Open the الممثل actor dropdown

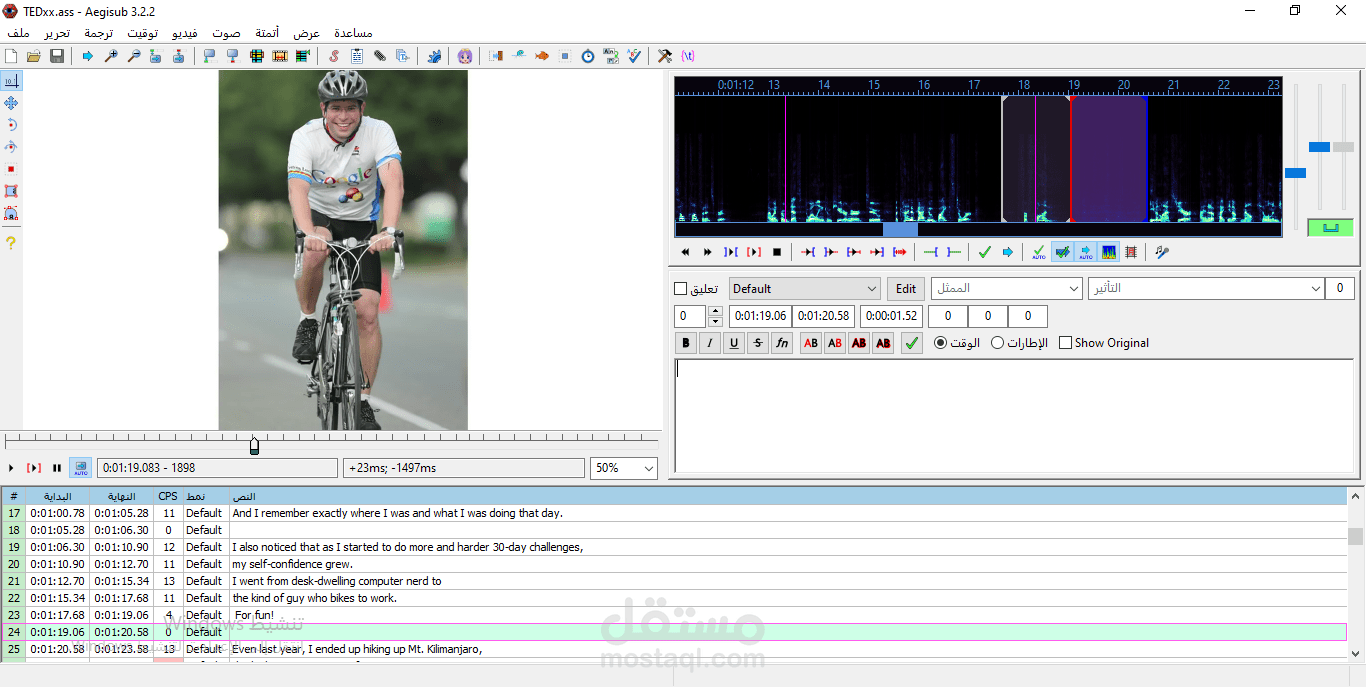(1007, 289)
